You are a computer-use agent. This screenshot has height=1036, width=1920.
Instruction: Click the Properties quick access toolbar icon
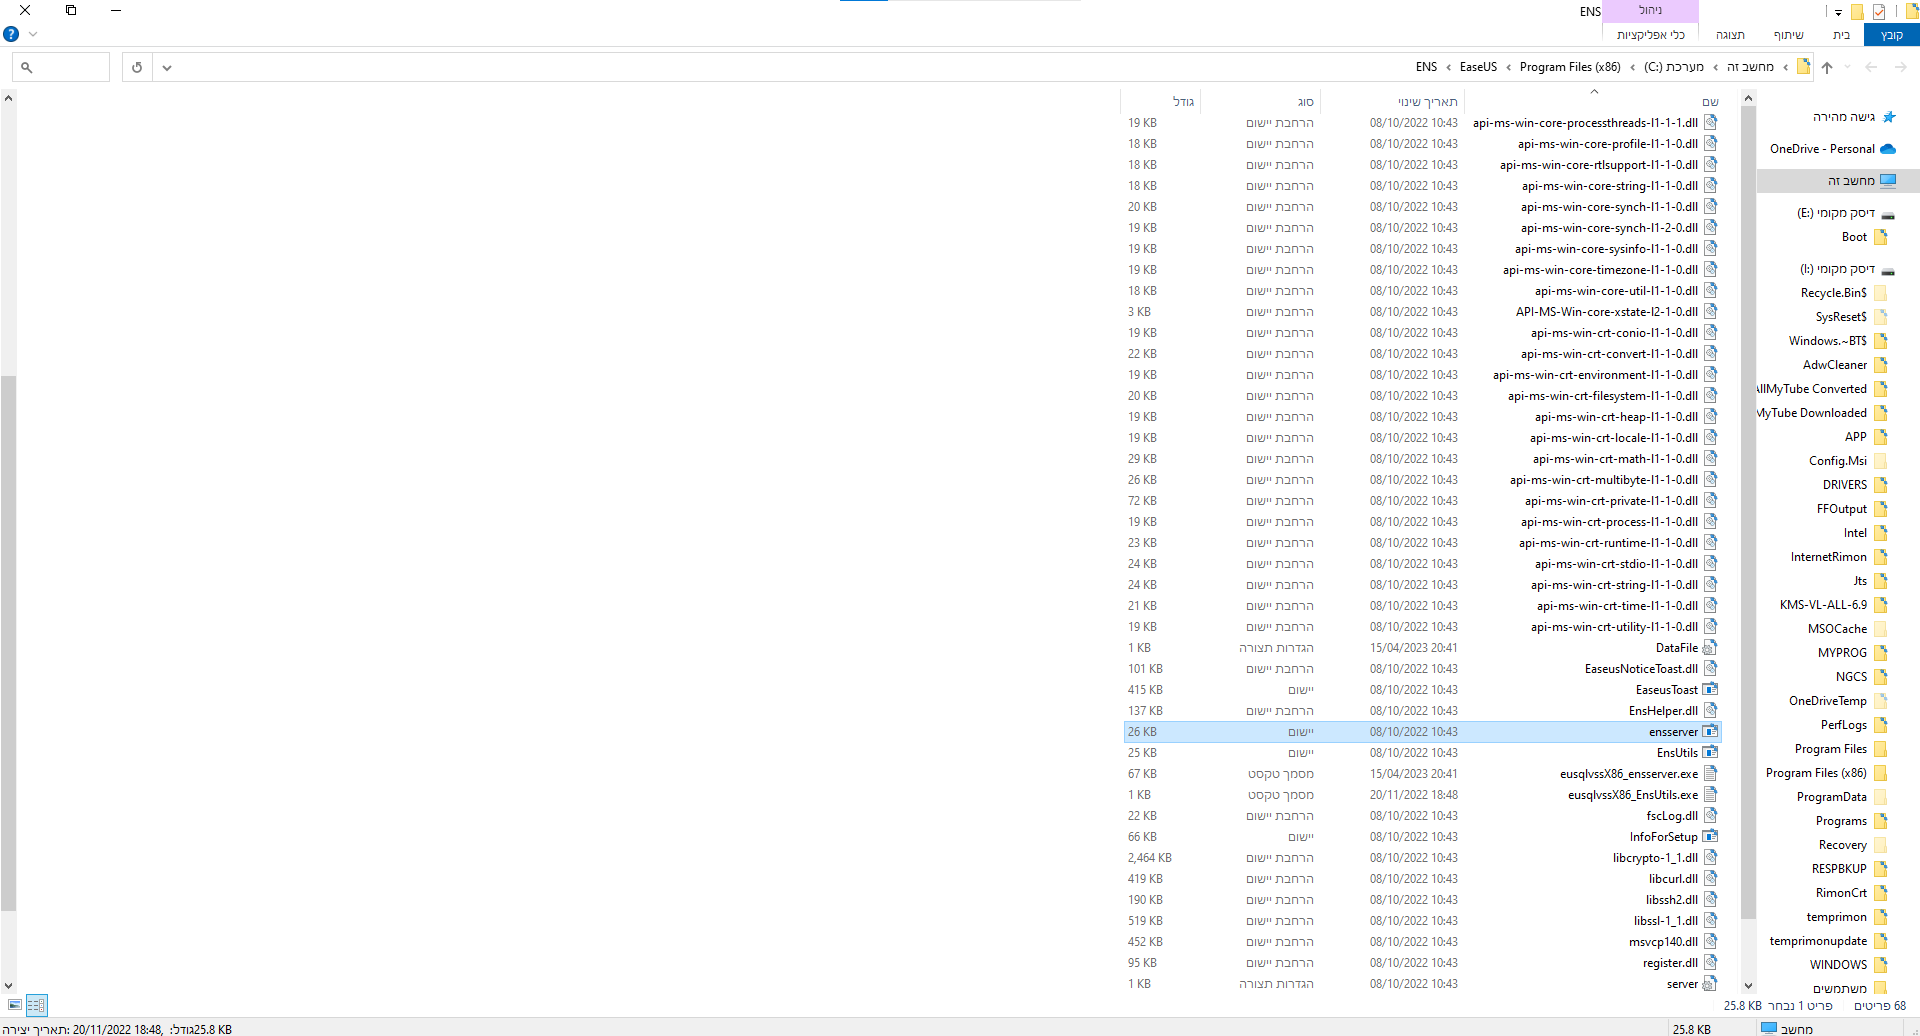click(x=1879, y=12)
